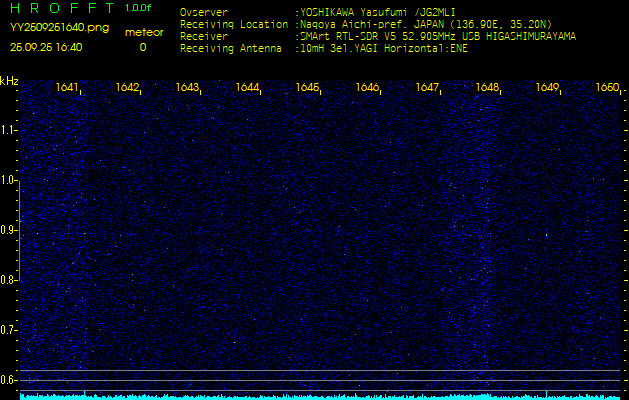Click the meteor label
629x400 pixels.
tap(144, 33)
